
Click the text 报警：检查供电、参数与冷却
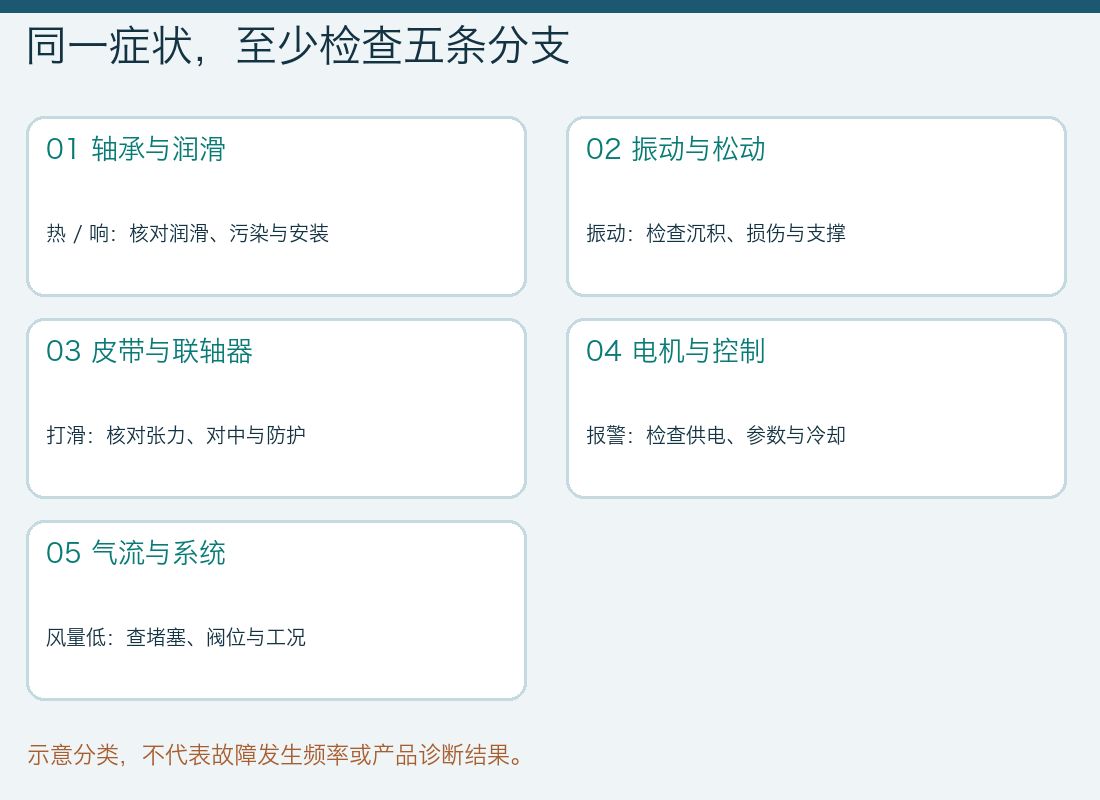(716, 436)
